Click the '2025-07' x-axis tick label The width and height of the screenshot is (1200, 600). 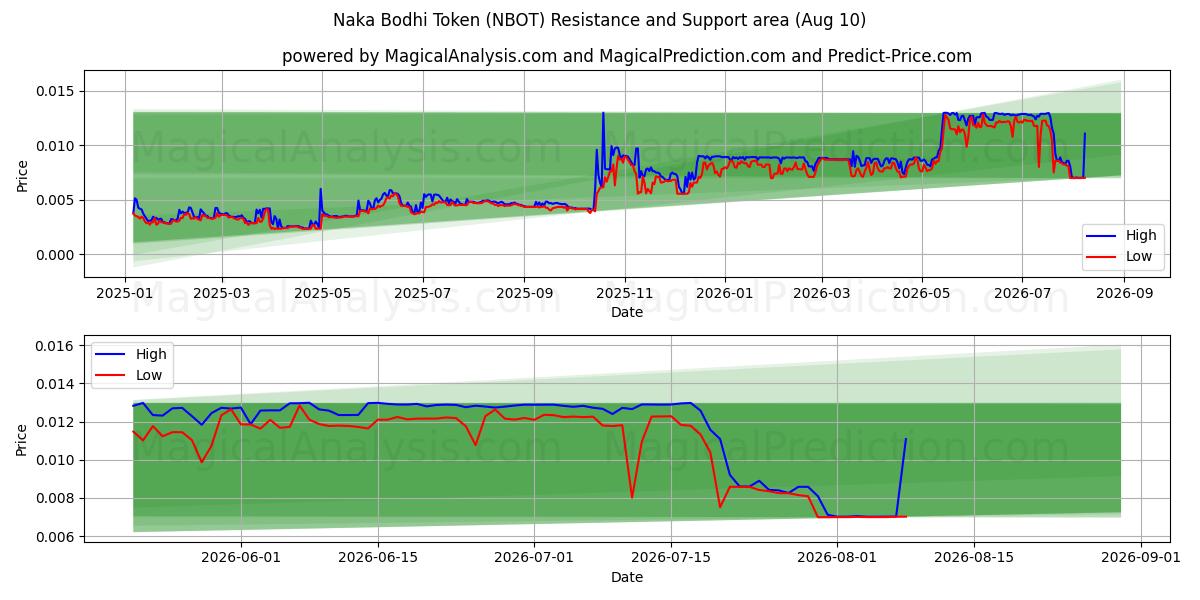422,294
